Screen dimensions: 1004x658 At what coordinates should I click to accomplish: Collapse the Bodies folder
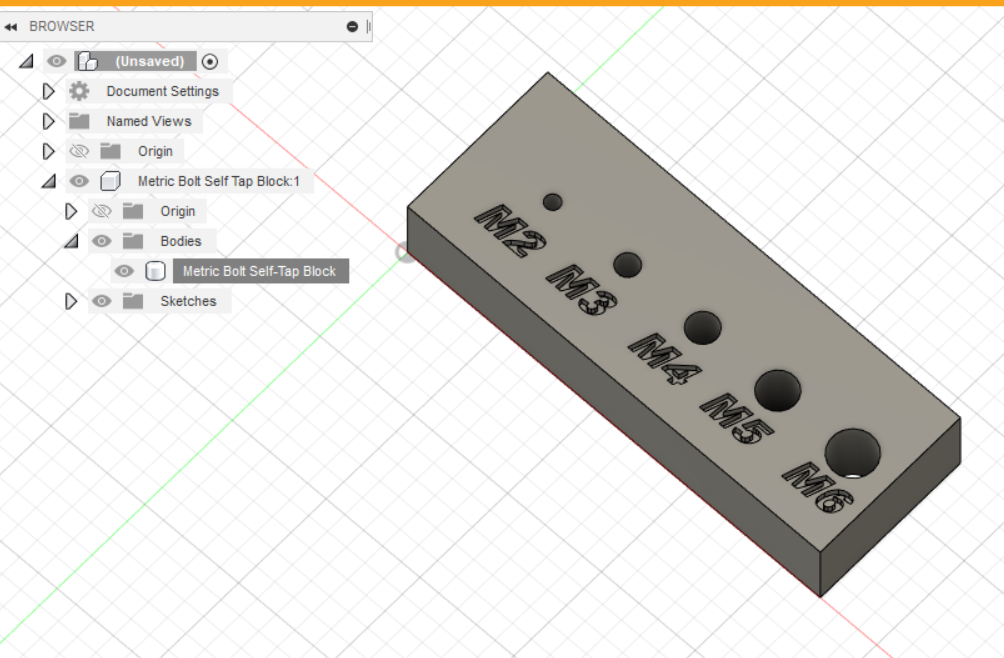click(70, 240)
